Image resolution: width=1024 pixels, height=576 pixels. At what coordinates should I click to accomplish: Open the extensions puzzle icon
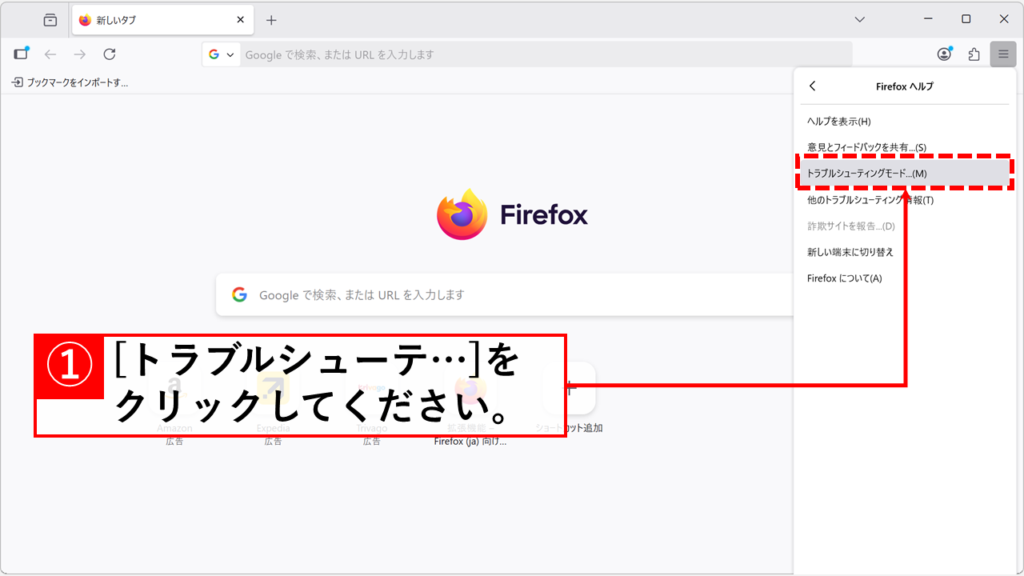click(x=974, y=54)
